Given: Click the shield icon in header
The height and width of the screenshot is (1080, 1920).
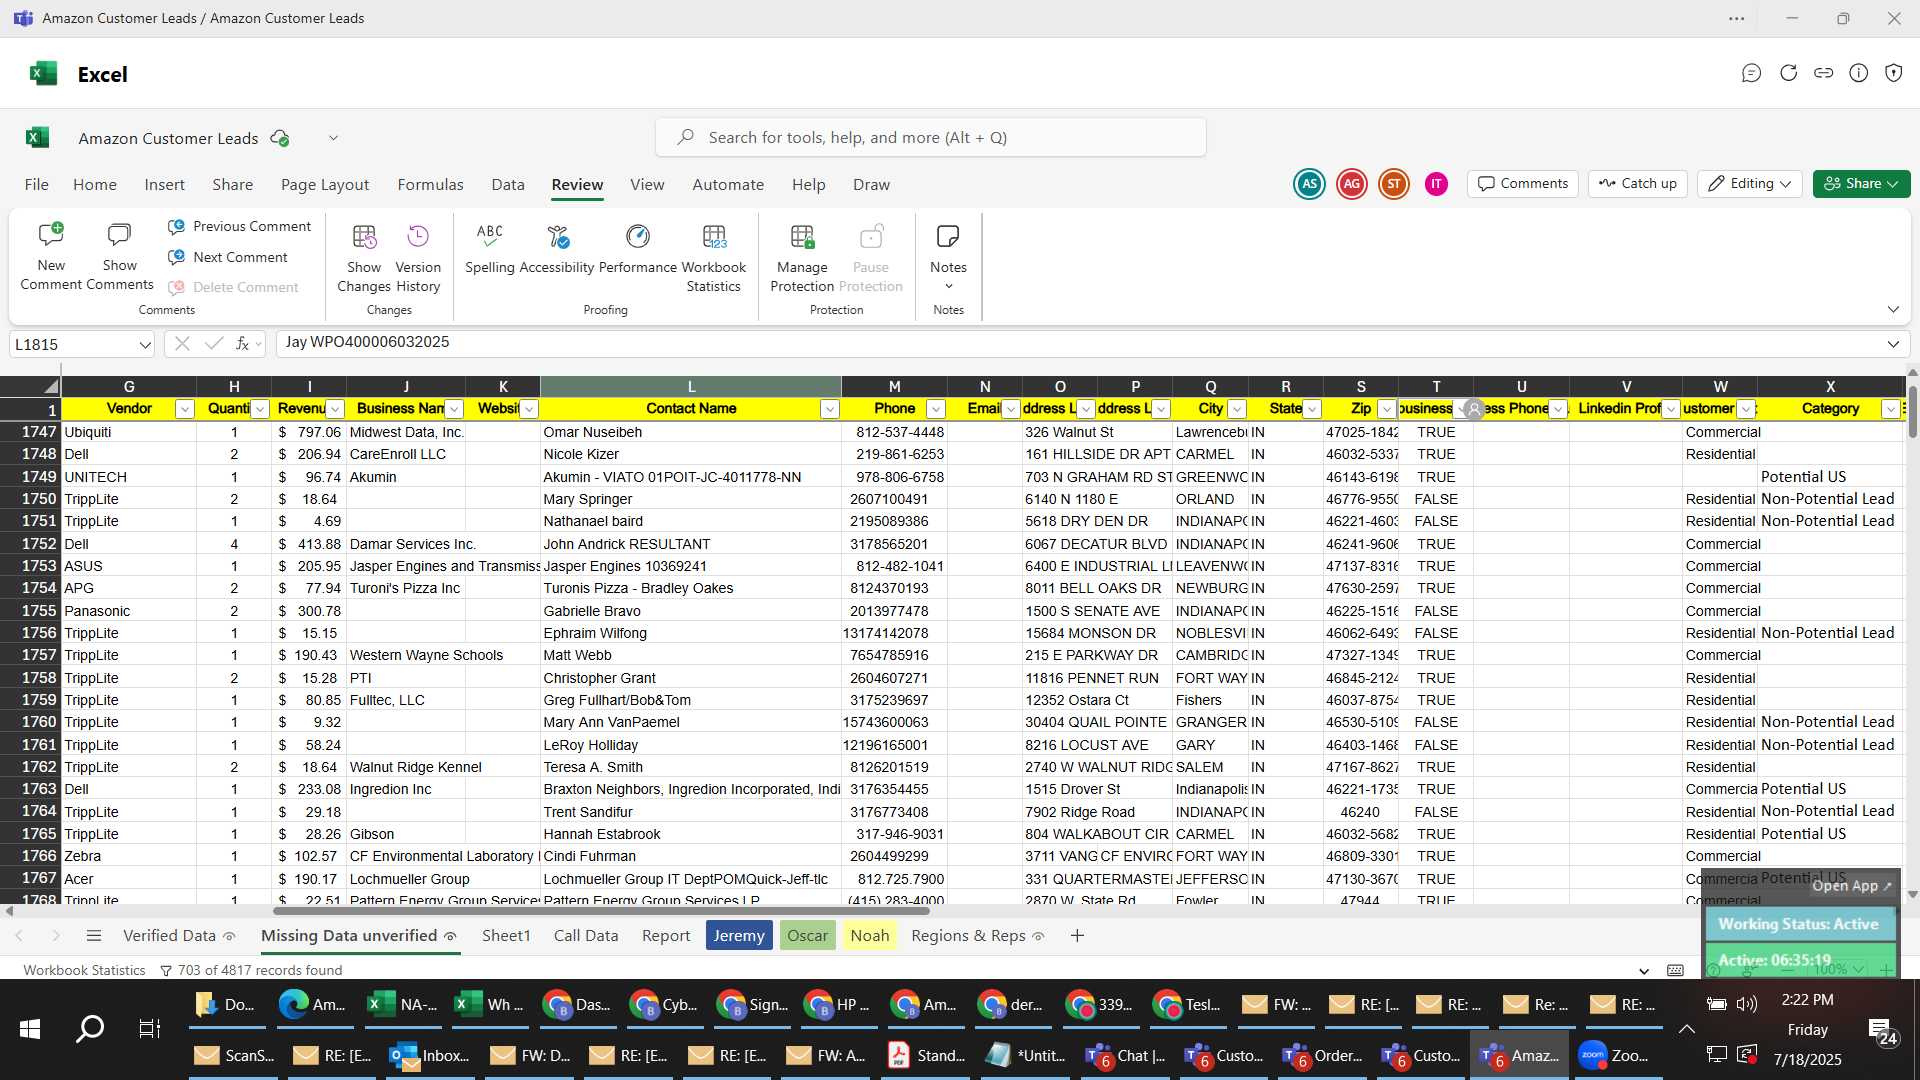Looking at the screenshot, I should pos(1894,73).
